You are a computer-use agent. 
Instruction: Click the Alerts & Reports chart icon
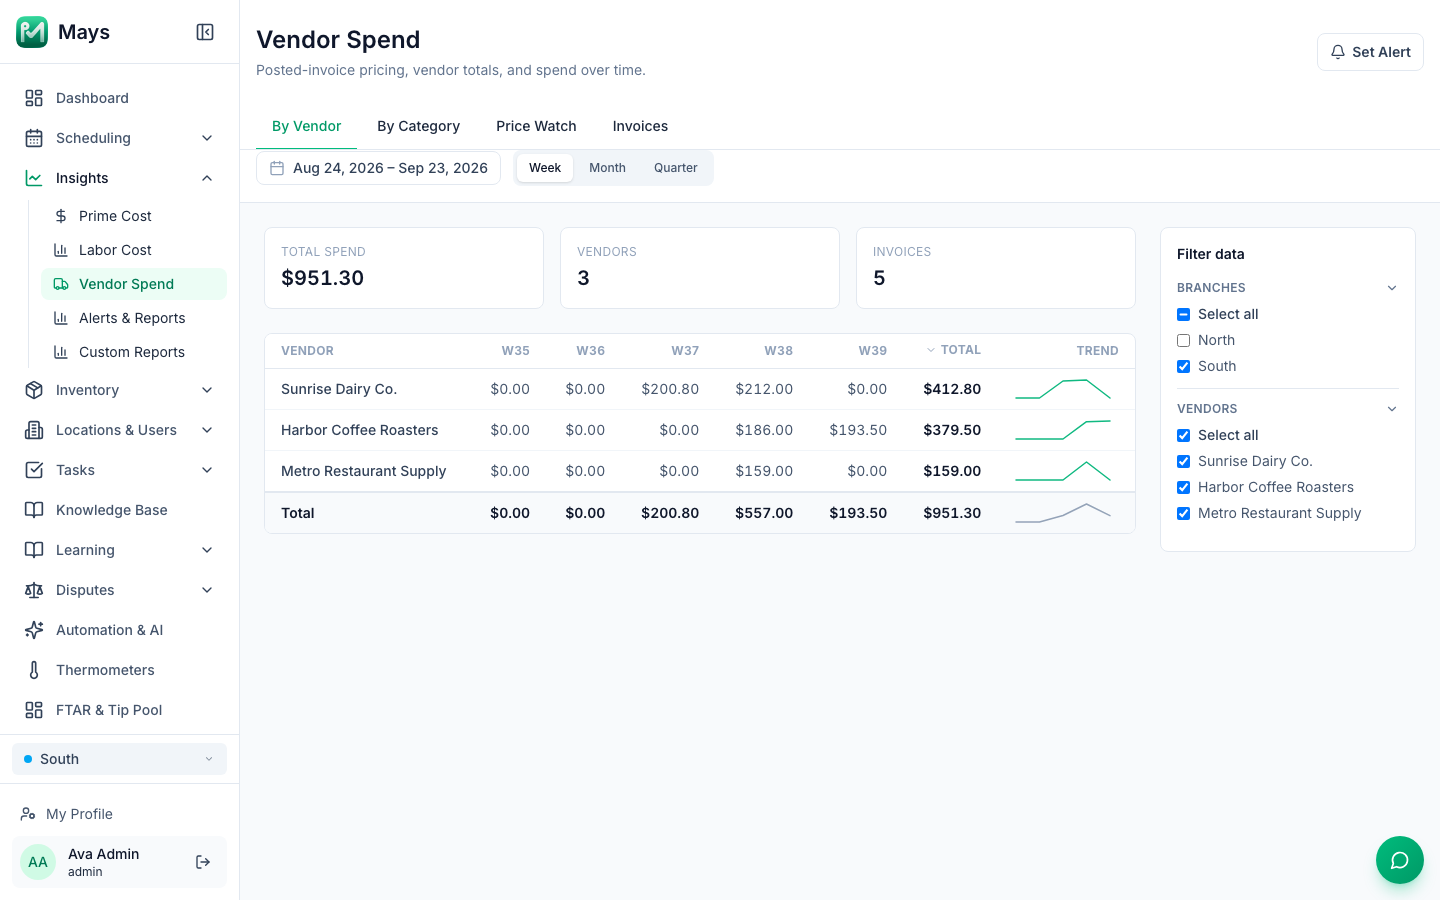coord(61,318)
